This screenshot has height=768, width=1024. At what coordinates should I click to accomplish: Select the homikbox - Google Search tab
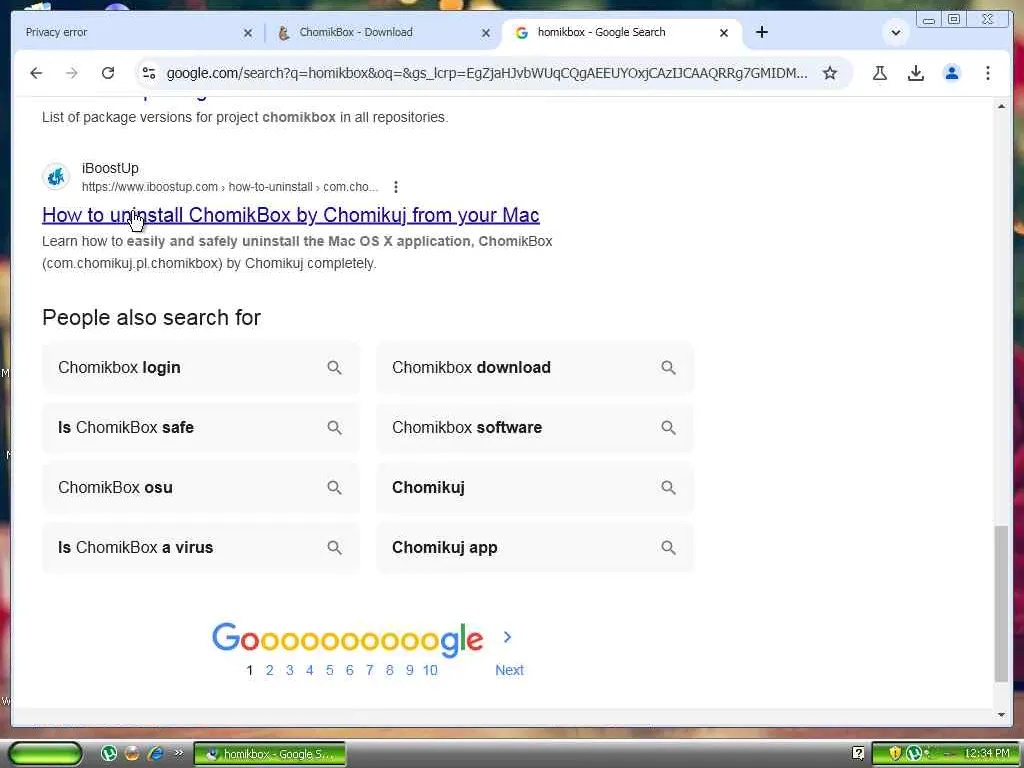click(621, 32)
